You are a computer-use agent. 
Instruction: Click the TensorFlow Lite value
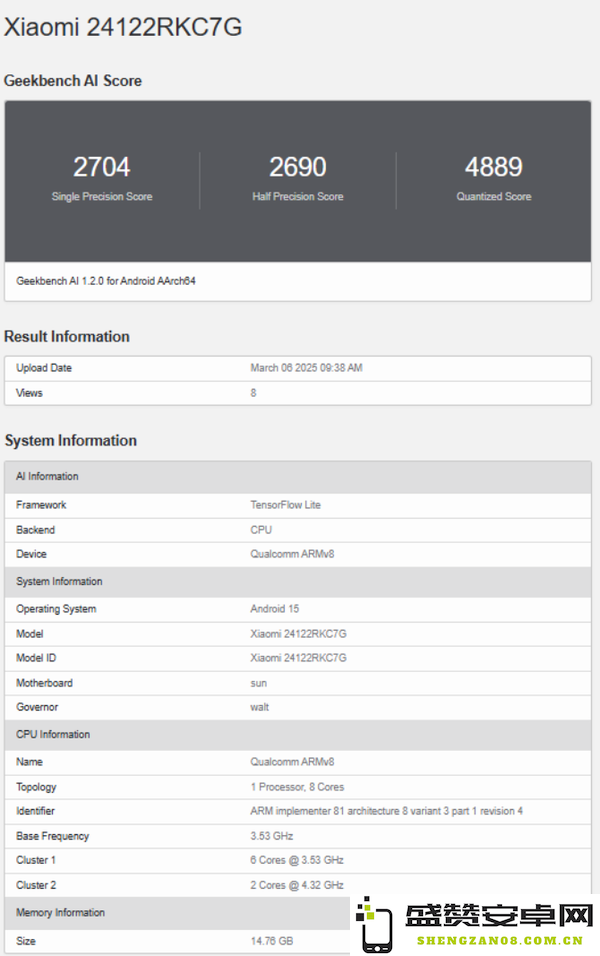(285, 505)
